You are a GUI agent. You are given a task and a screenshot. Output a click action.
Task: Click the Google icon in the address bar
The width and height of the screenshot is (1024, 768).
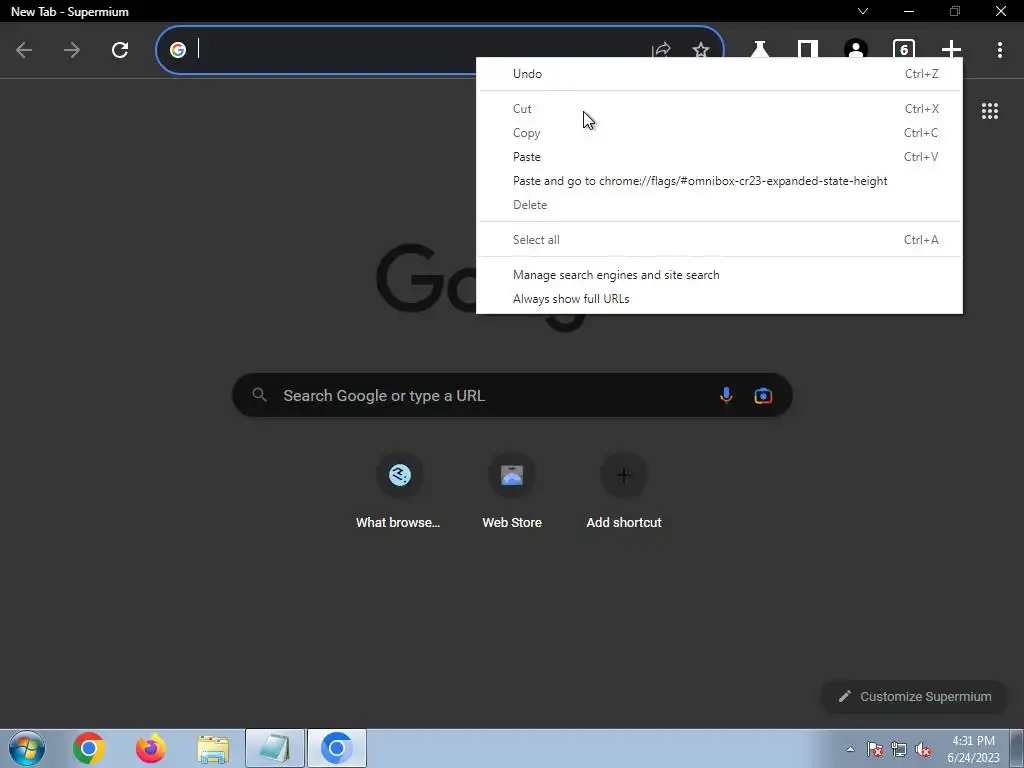(178, 50)
